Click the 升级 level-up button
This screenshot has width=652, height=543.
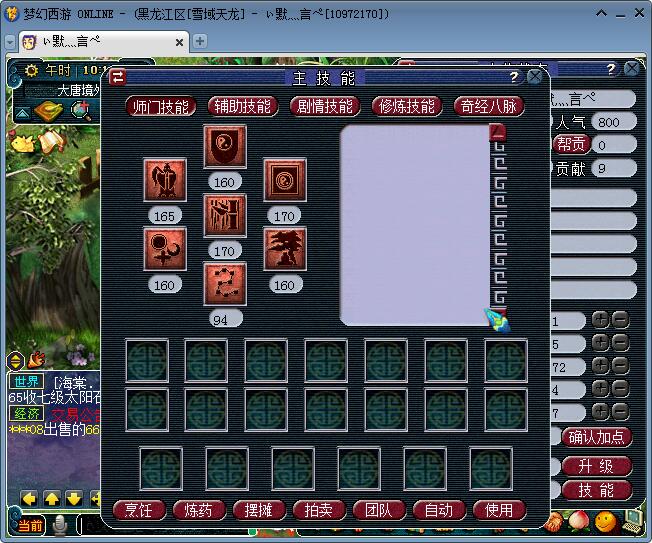tap(597, 466)
